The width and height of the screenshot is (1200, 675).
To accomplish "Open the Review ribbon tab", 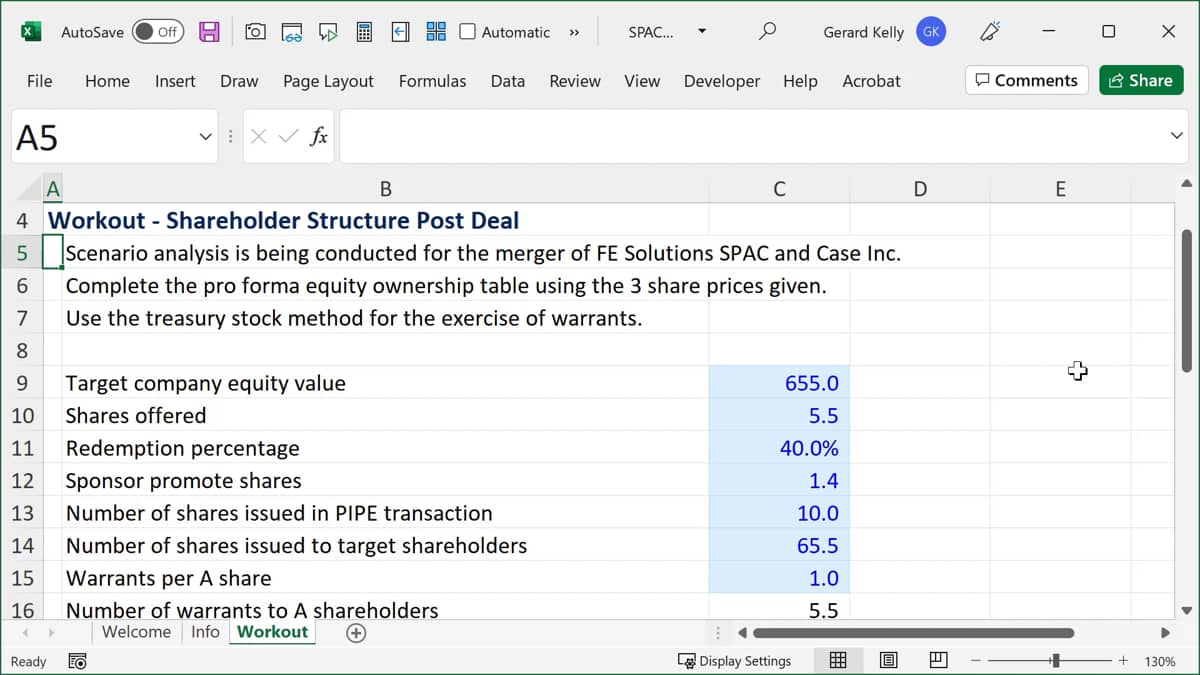I will coord(575,81).
